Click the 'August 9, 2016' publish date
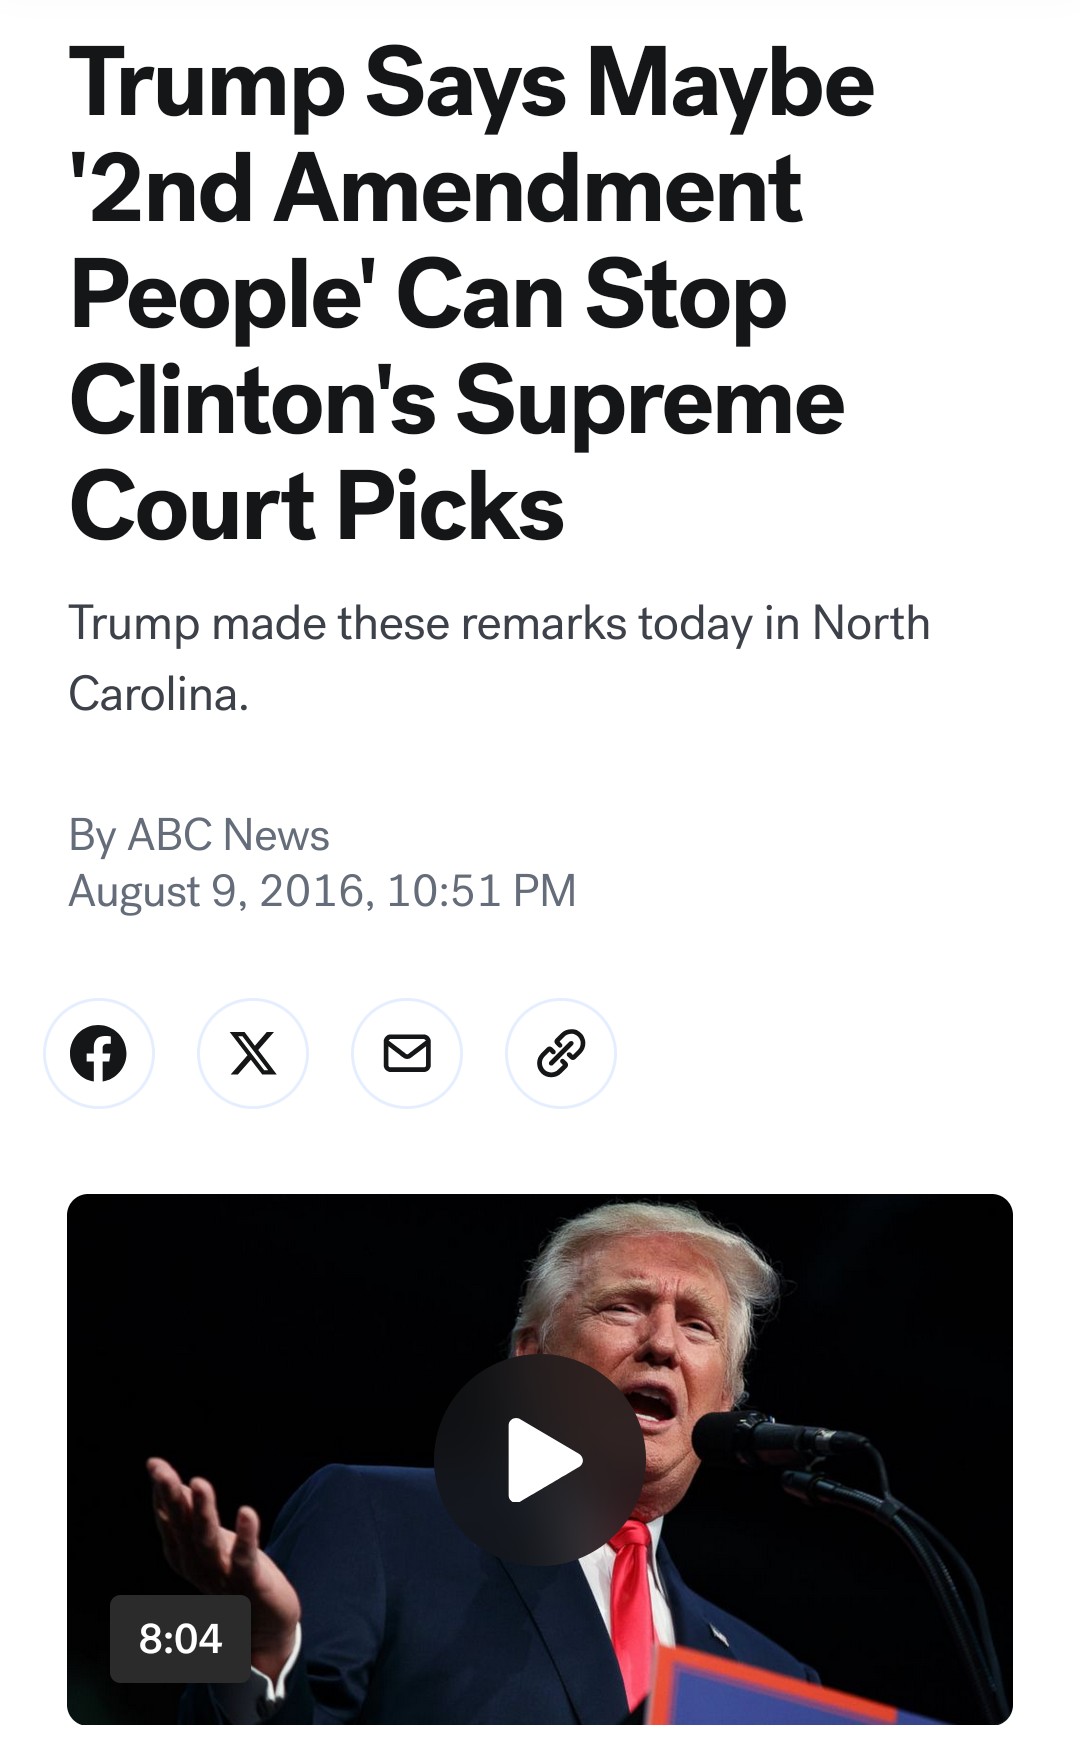This screenshot has height=1742, width=1080. (215, 890)
